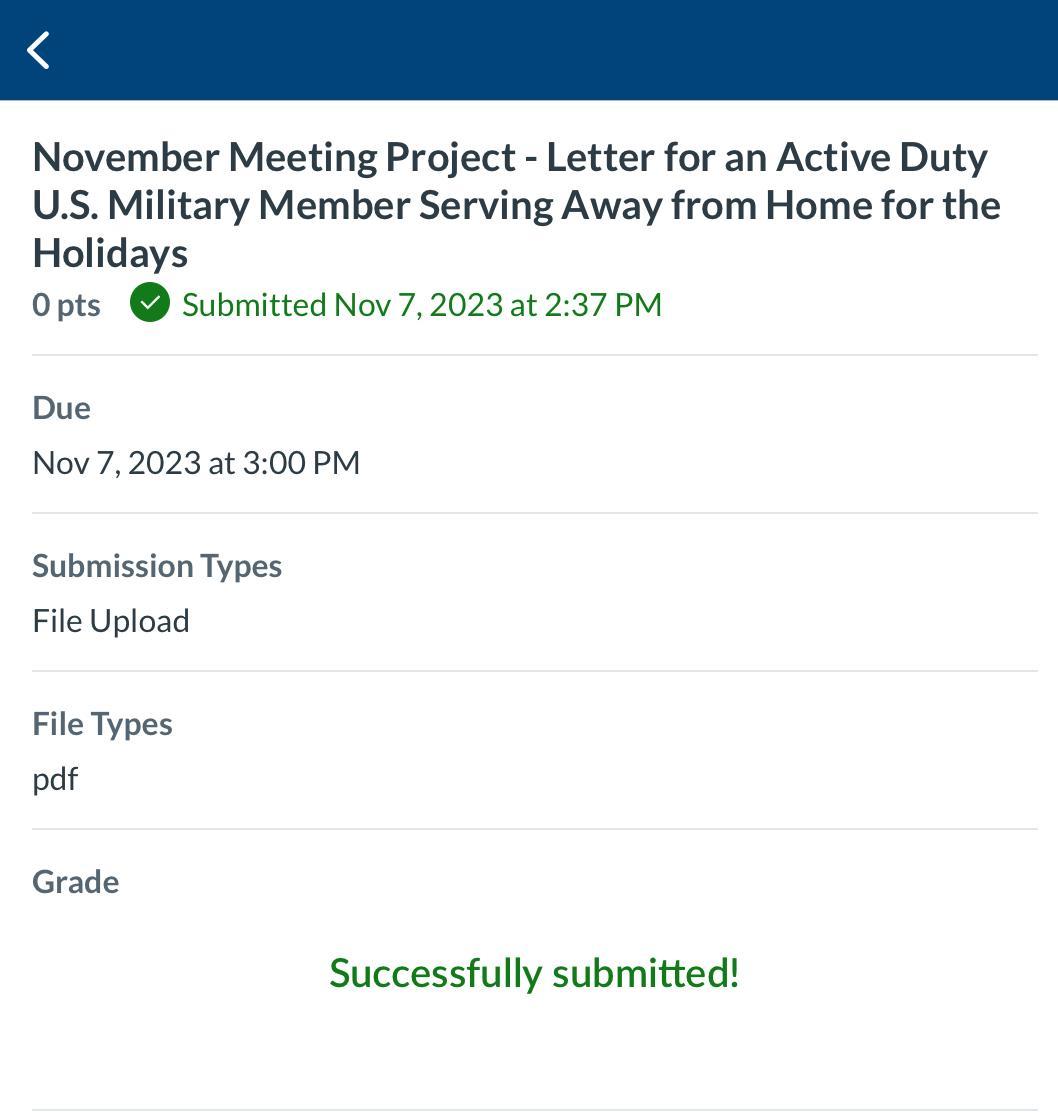Screen dimensions: 1058x1112
Task: Click the blank space beneath "Successfully submitted!"
Action: (x=534, y=1050)
